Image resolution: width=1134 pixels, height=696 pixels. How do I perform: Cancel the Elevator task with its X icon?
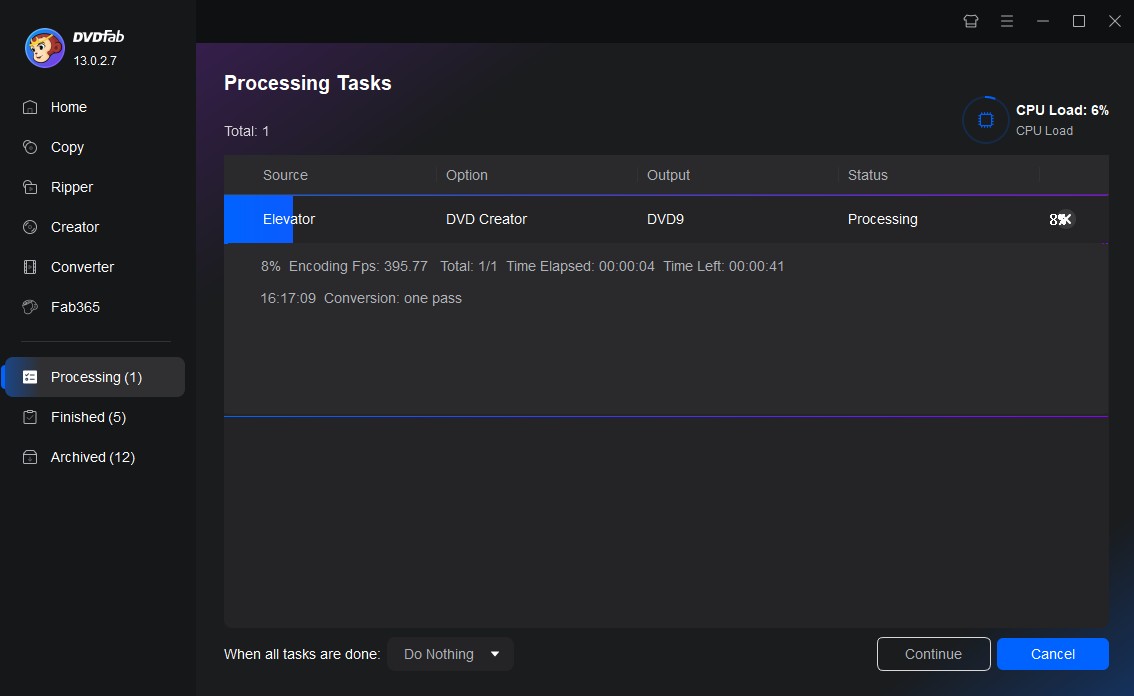tap(1063, 219)
